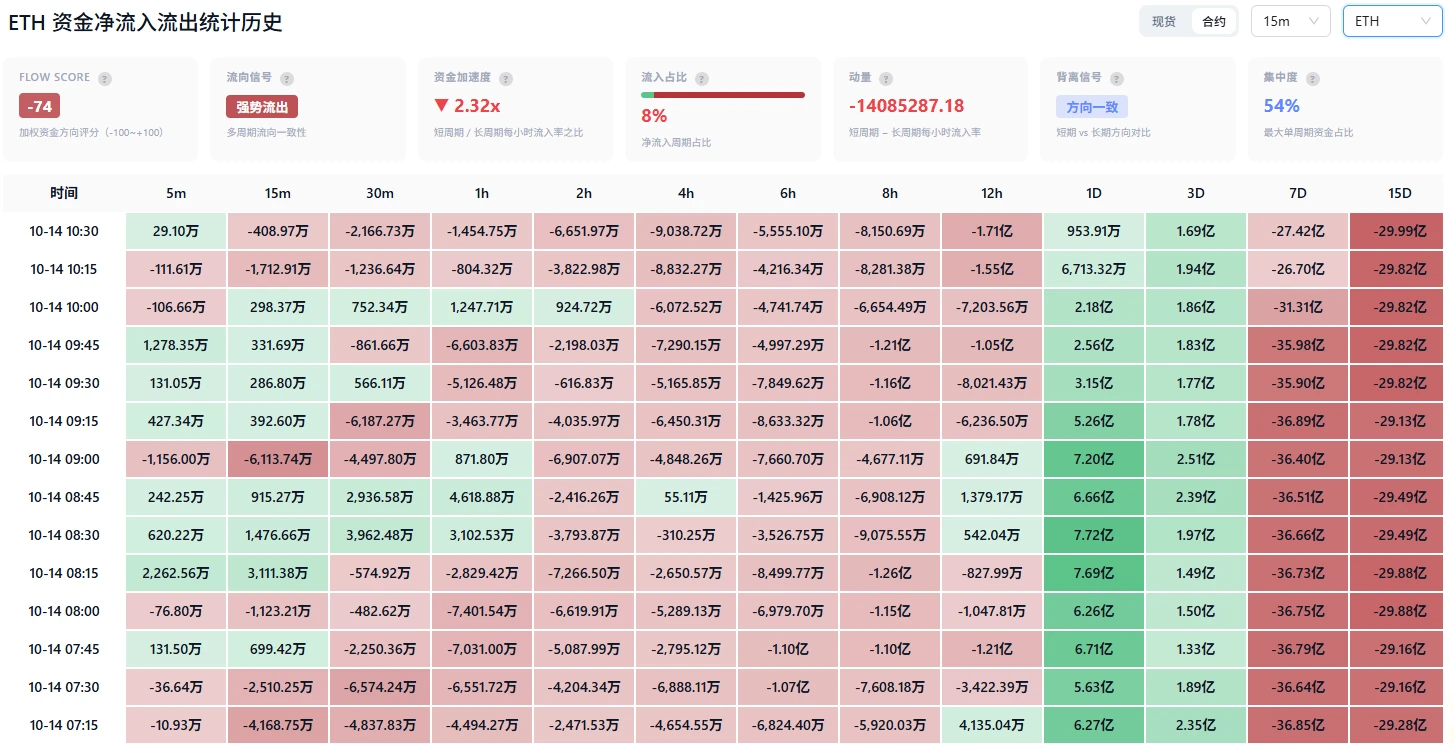
Task: Click help icon beside FLOW SCORE
Action: click(105, 79)
